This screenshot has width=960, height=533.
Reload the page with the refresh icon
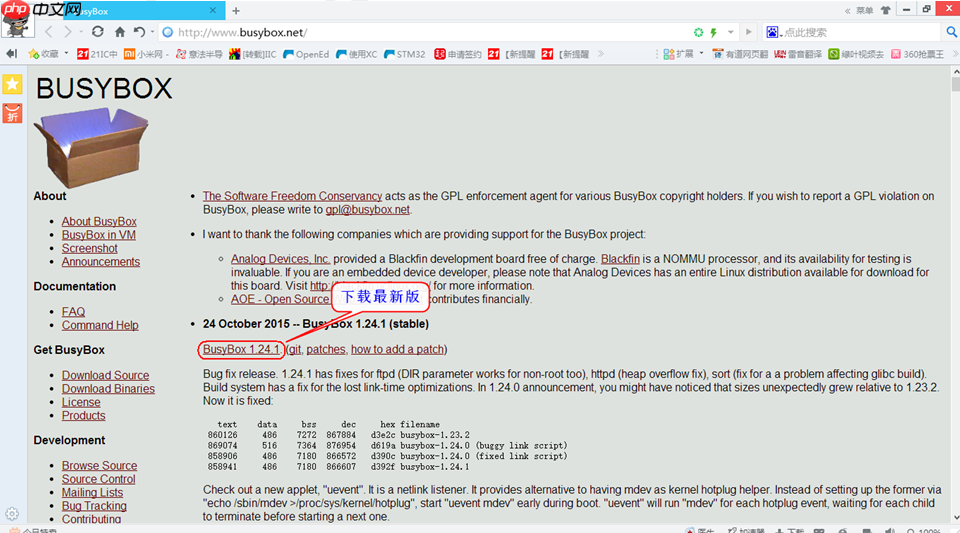click(97, 32)
